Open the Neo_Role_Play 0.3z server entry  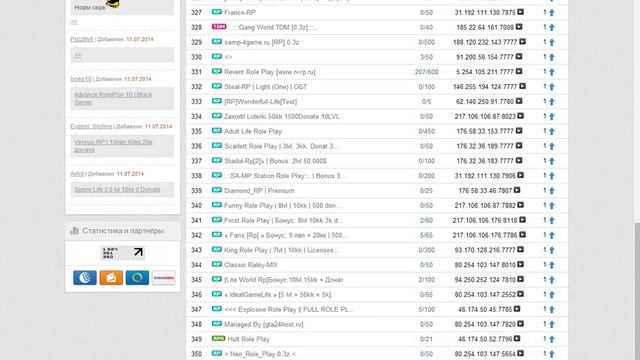[x=260, y=354]
